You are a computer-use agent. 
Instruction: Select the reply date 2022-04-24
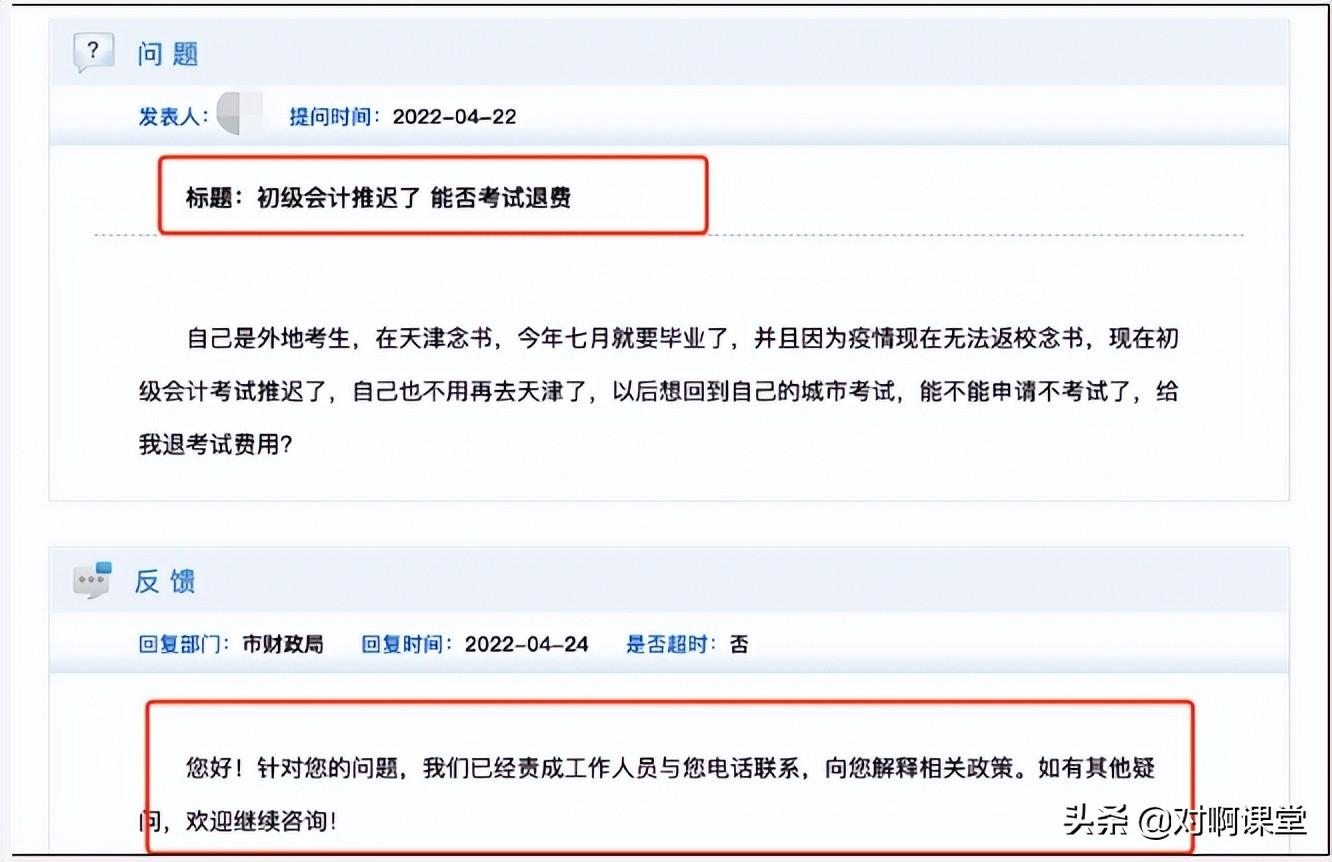pyautogui.click(x=527, y=644)
